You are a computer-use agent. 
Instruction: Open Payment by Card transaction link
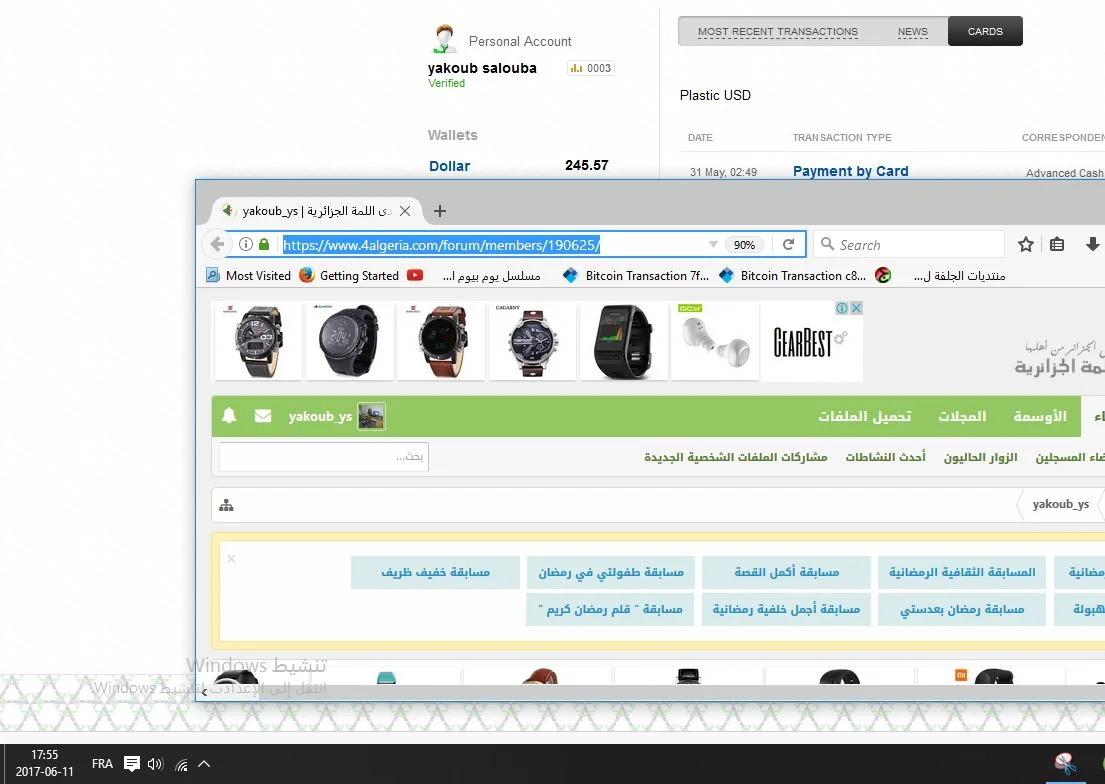pos(851,171)
